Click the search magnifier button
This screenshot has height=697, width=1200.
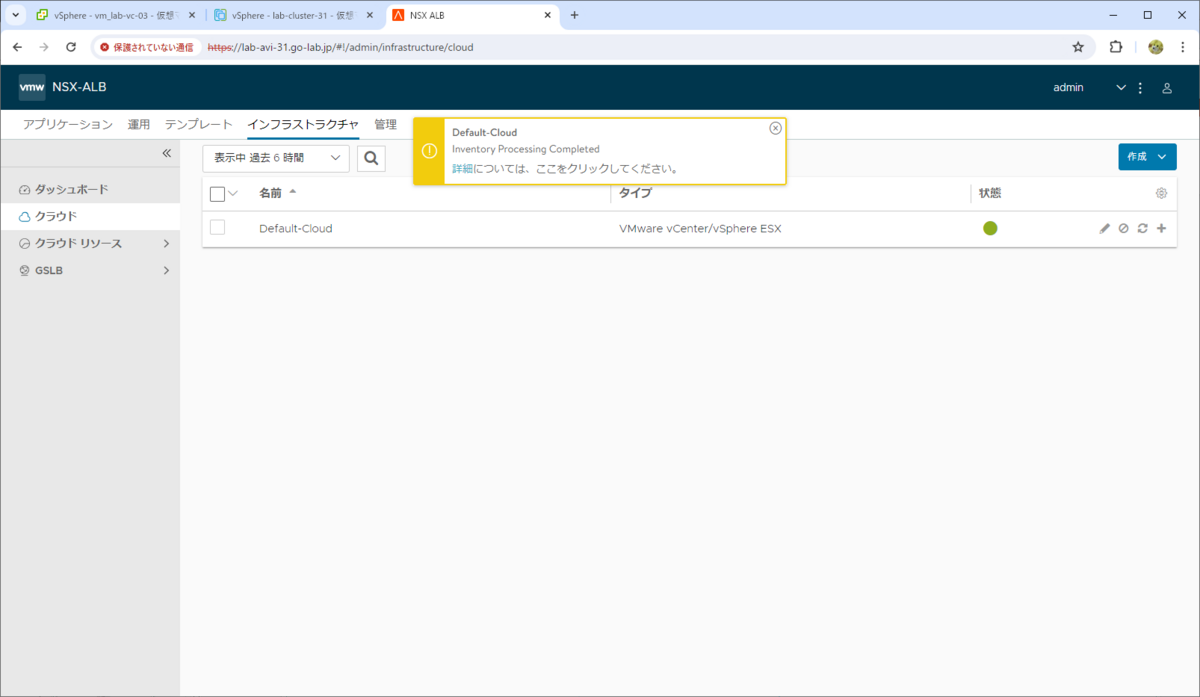[371, 158]
